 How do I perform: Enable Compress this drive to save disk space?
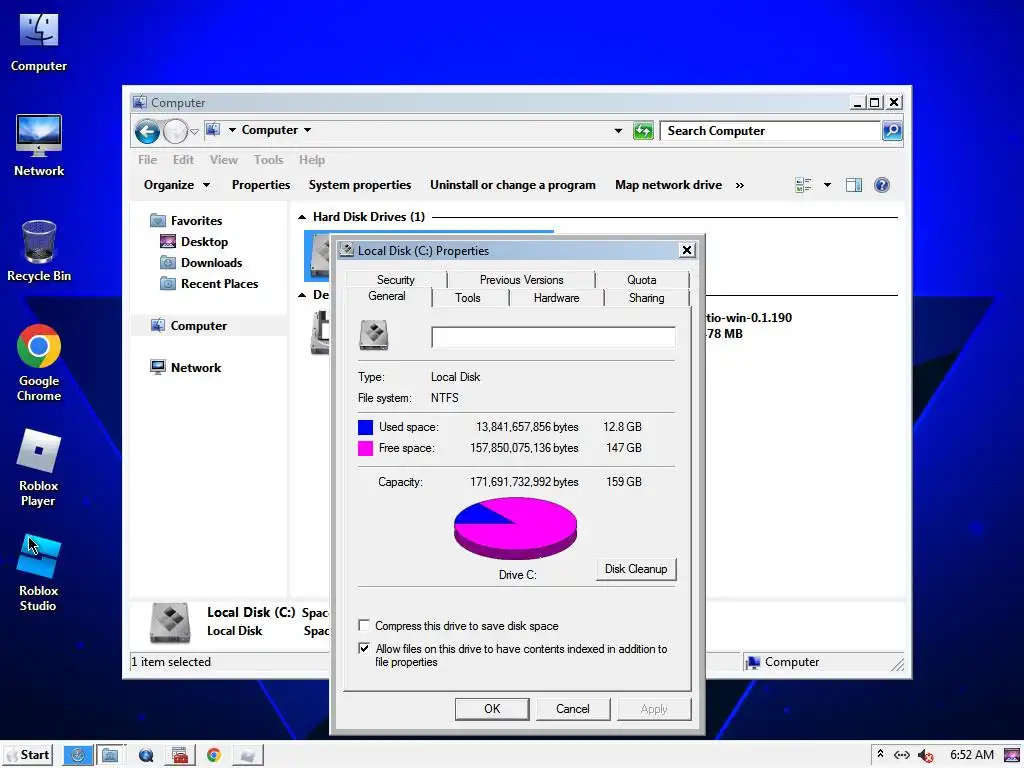[x=364, y=626]
